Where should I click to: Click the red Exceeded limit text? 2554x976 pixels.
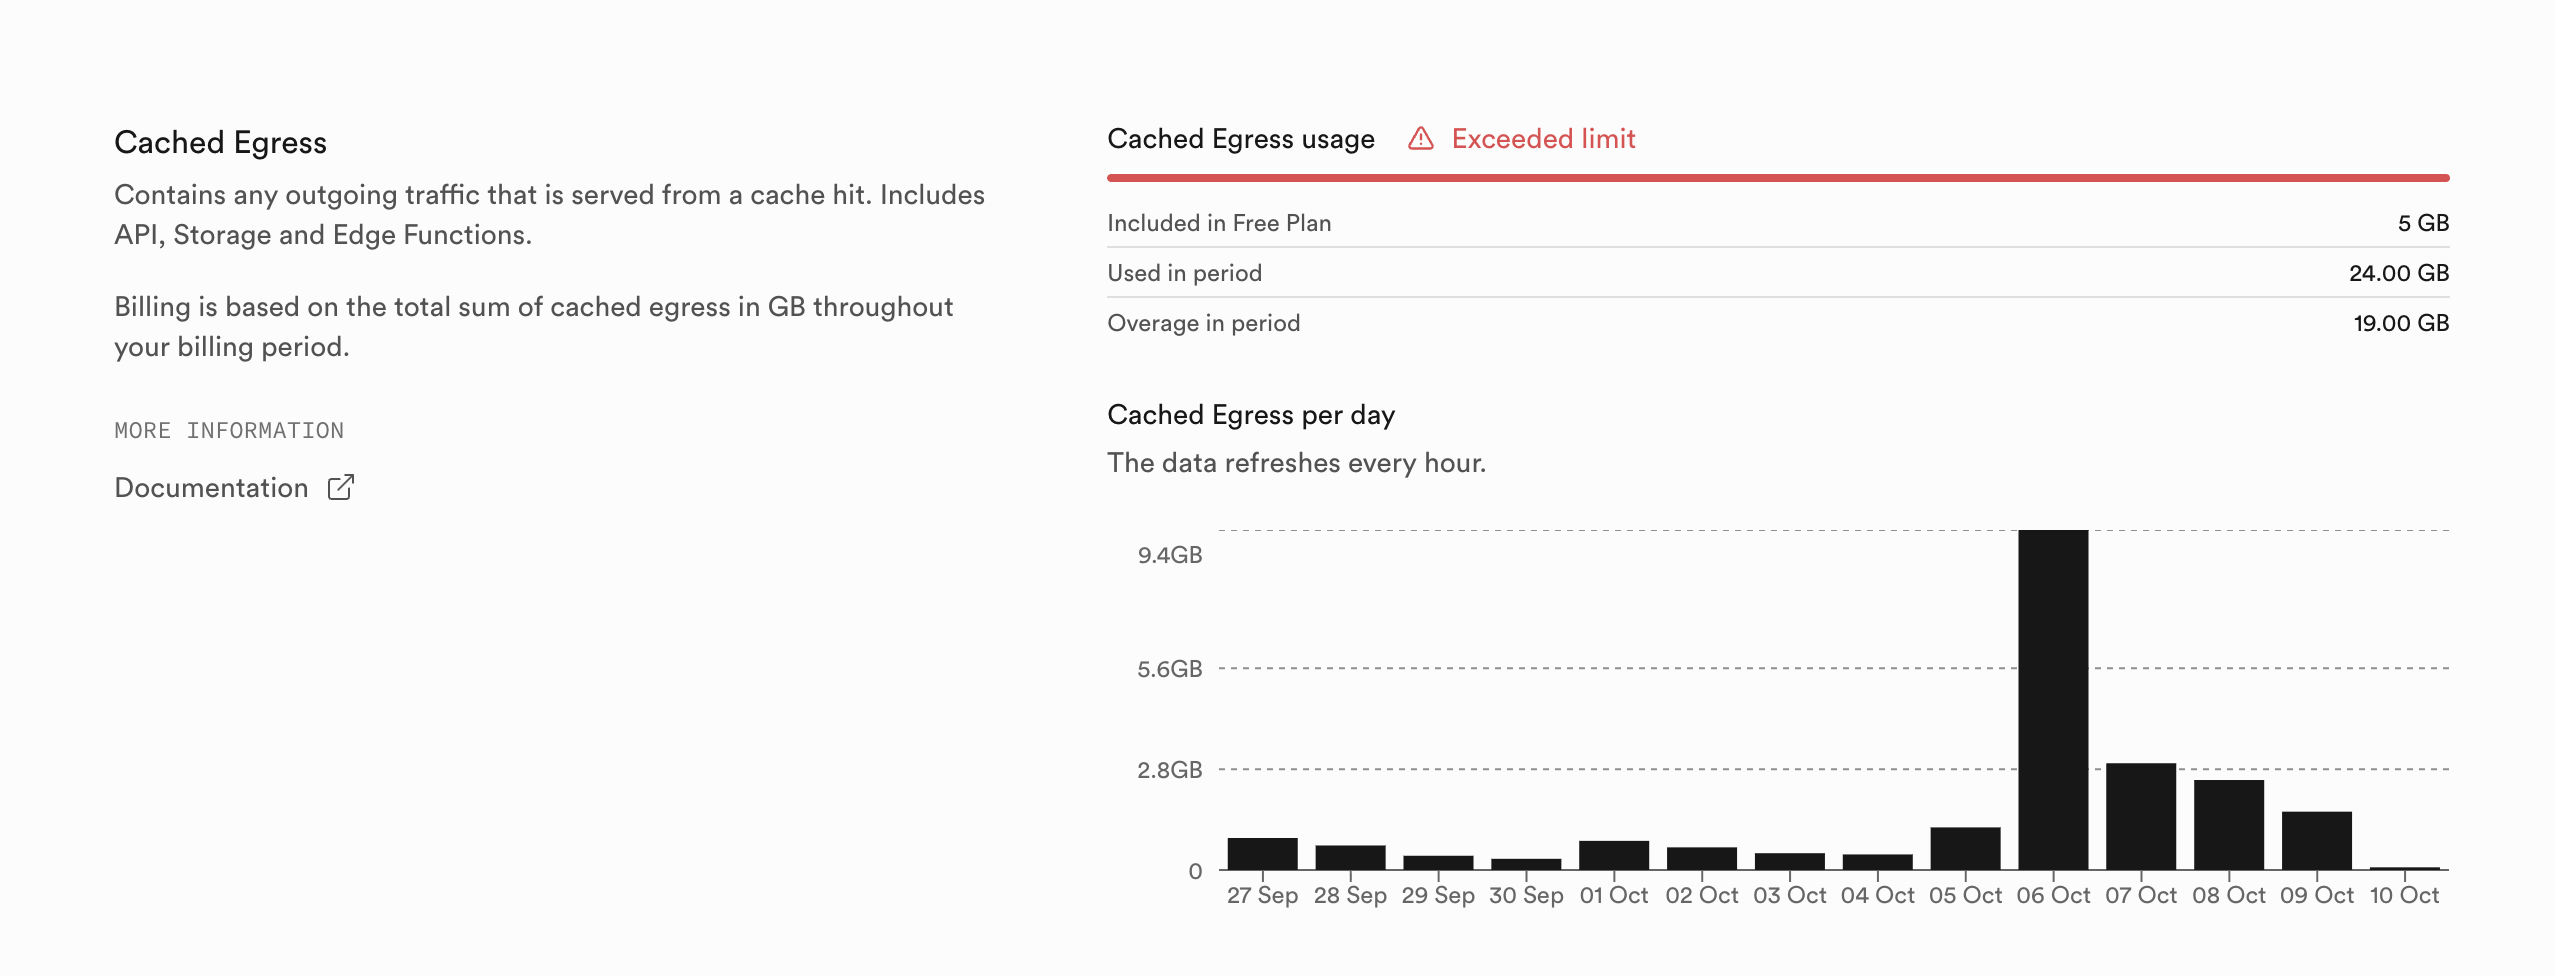pyautogui.click(x=1543, y=139)
